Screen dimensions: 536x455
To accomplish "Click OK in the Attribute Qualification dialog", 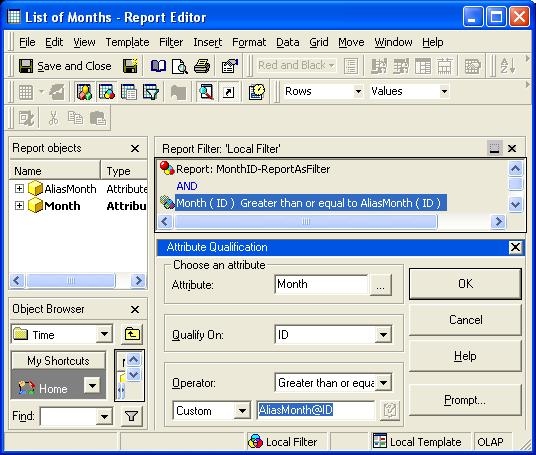I will (x=465, y=284).
